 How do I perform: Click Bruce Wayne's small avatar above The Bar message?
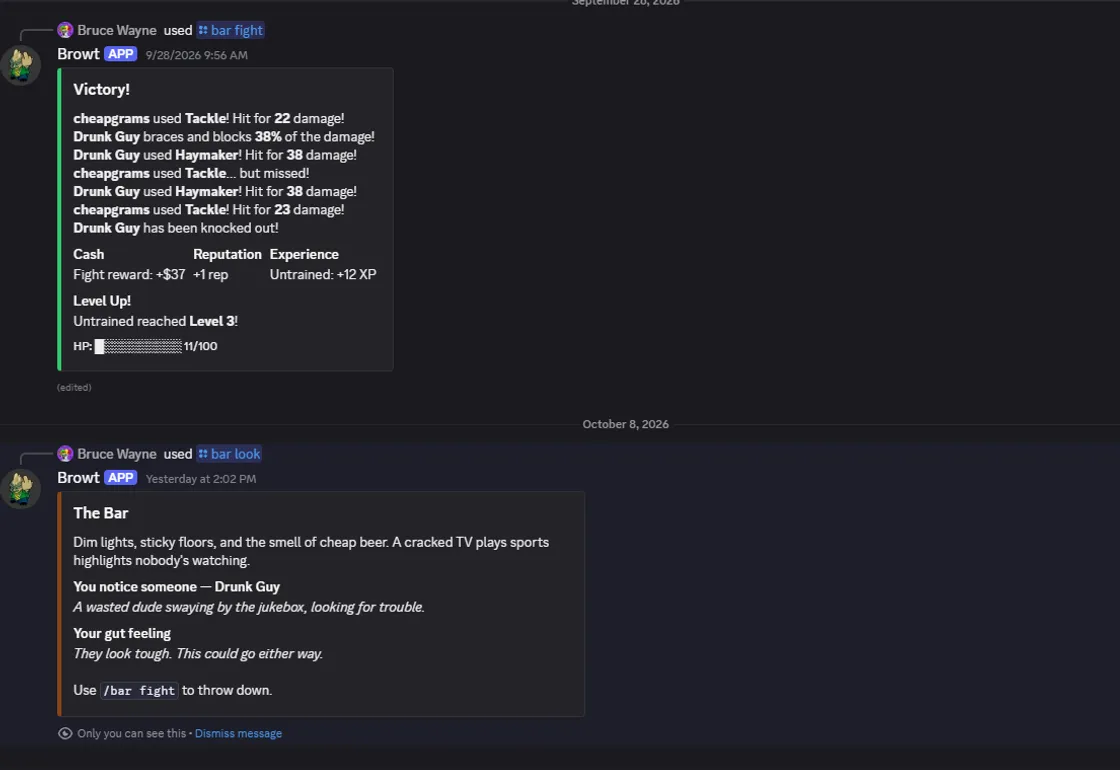tap(65, 454)
